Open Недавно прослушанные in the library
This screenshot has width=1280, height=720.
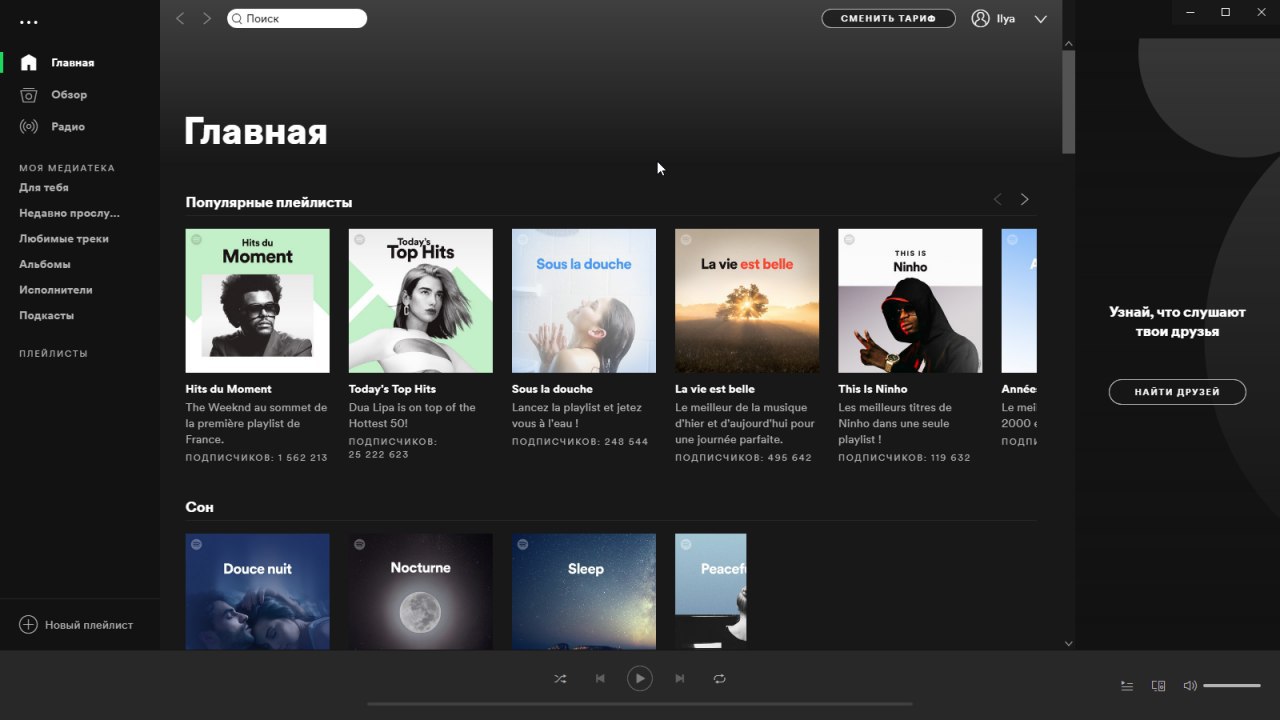tap(69, 213)
